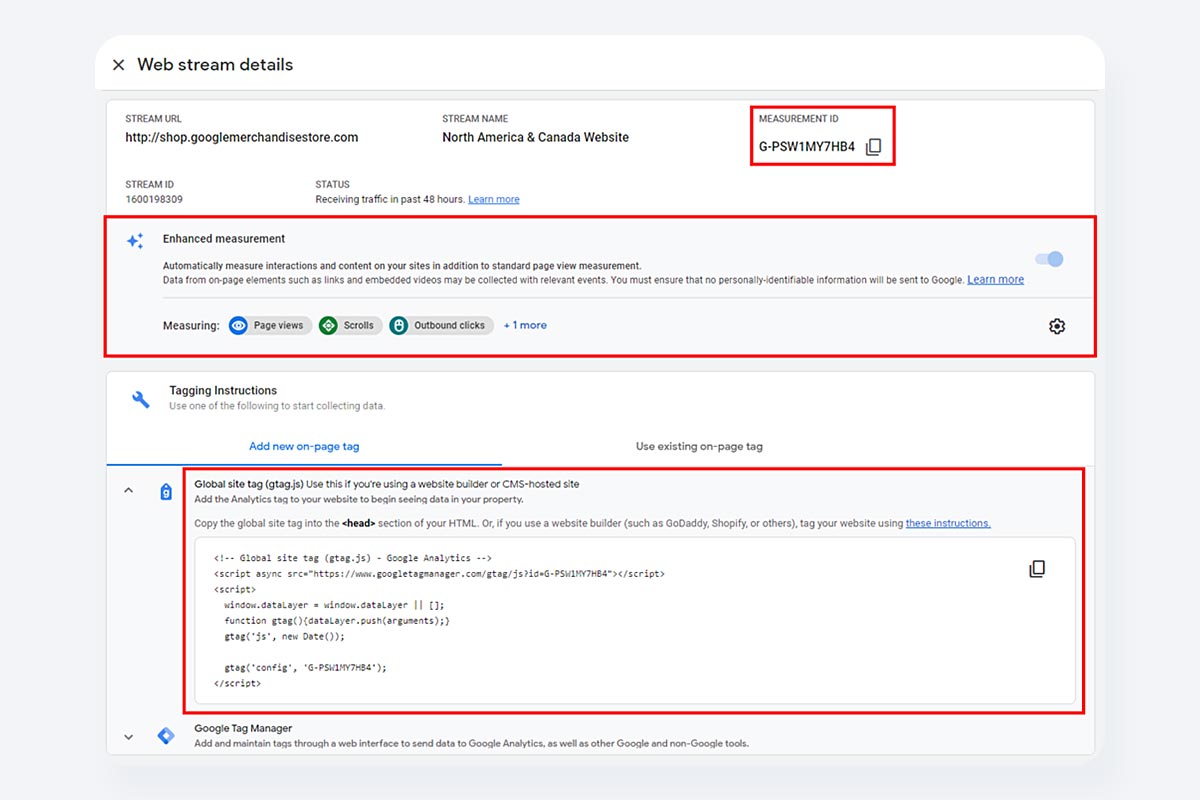Click the 'Receiving traffic in past 48 hours' status
The height and width of the screenshot is (800, 1200).
tap(390, 199)
